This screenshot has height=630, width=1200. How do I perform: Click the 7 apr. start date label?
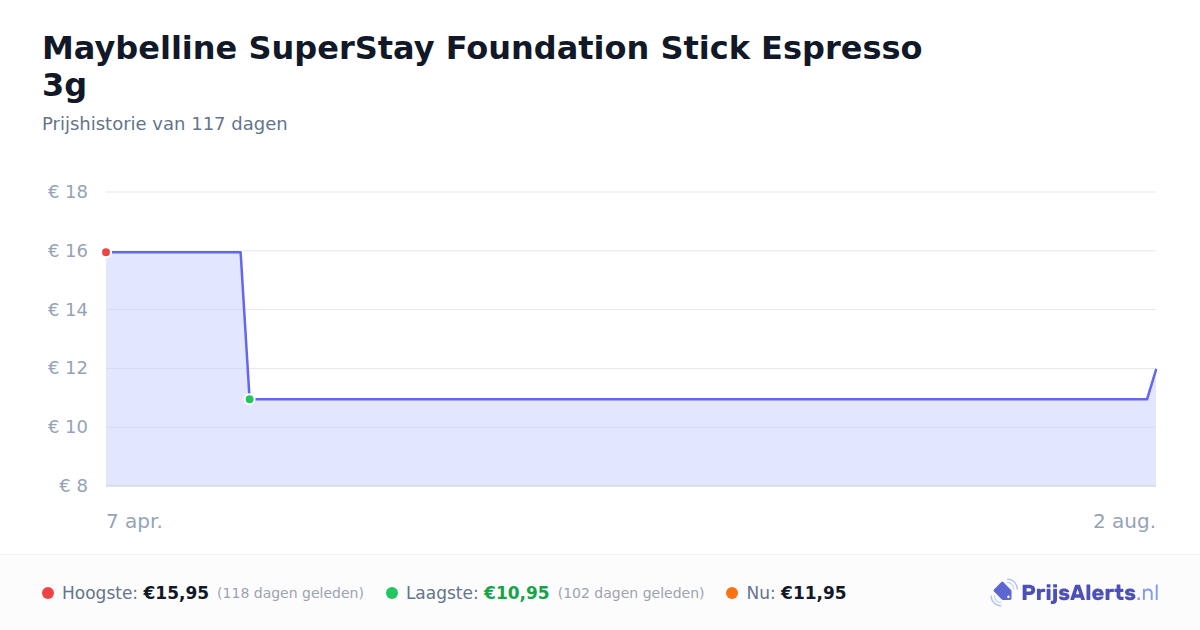(x=135, y=521)
